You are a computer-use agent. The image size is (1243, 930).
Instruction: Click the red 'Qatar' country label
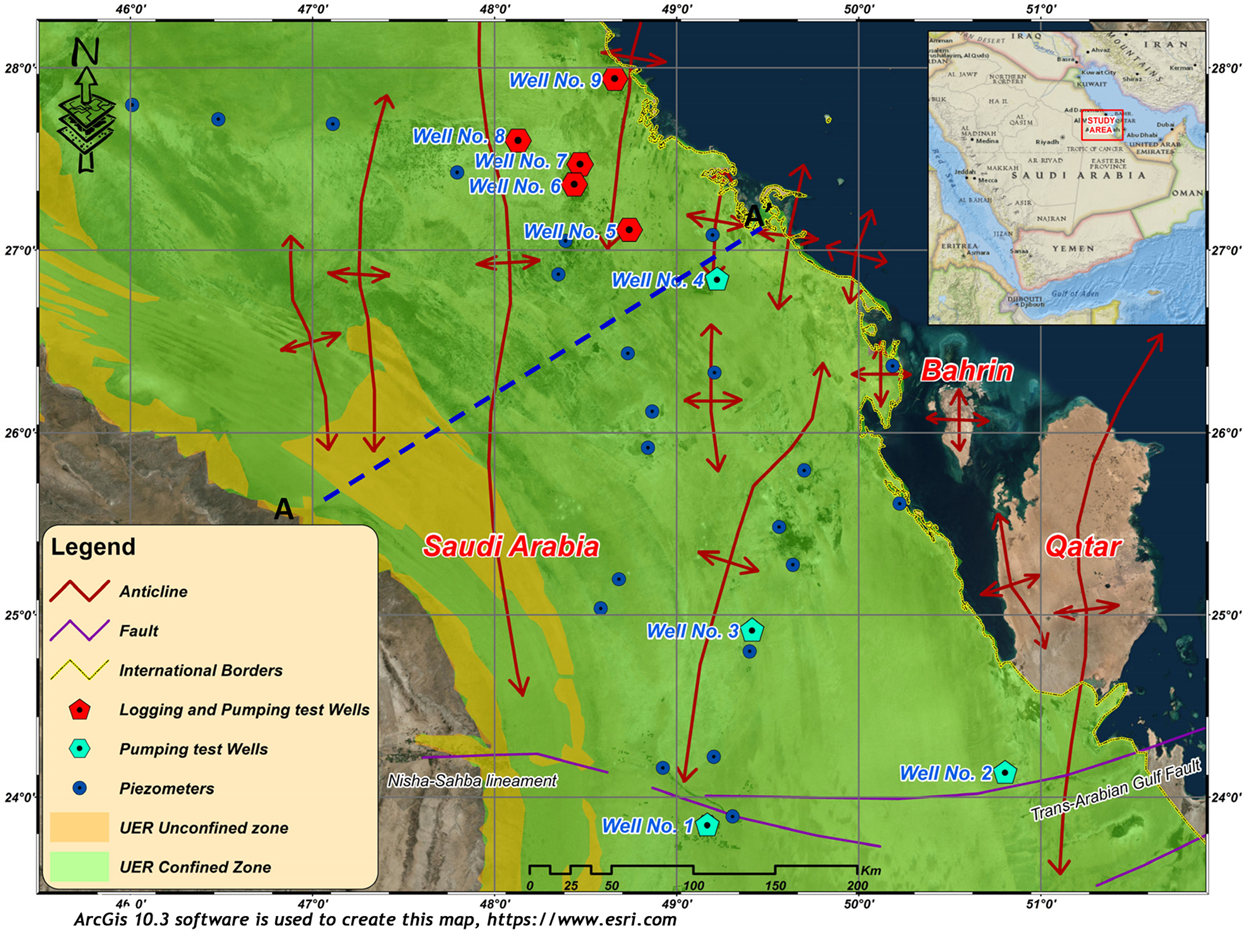[x=1084, y=546]
